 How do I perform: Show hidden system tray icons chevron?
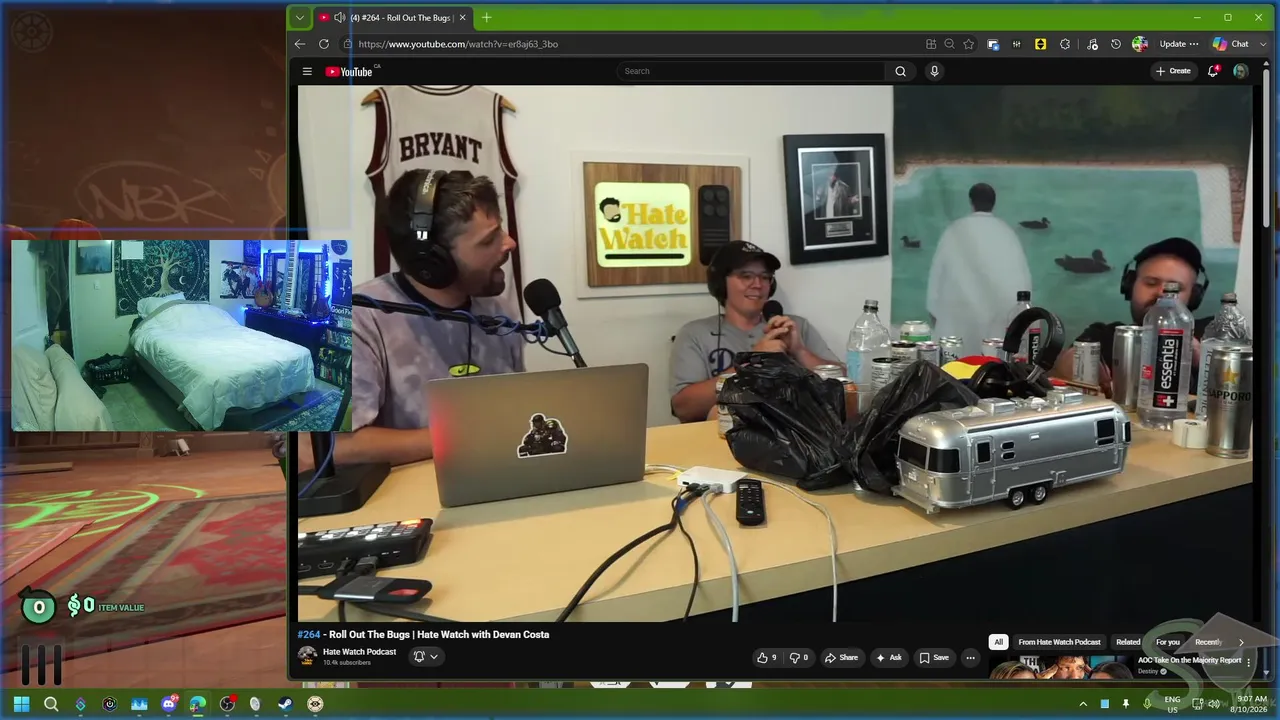[1083, 704]
